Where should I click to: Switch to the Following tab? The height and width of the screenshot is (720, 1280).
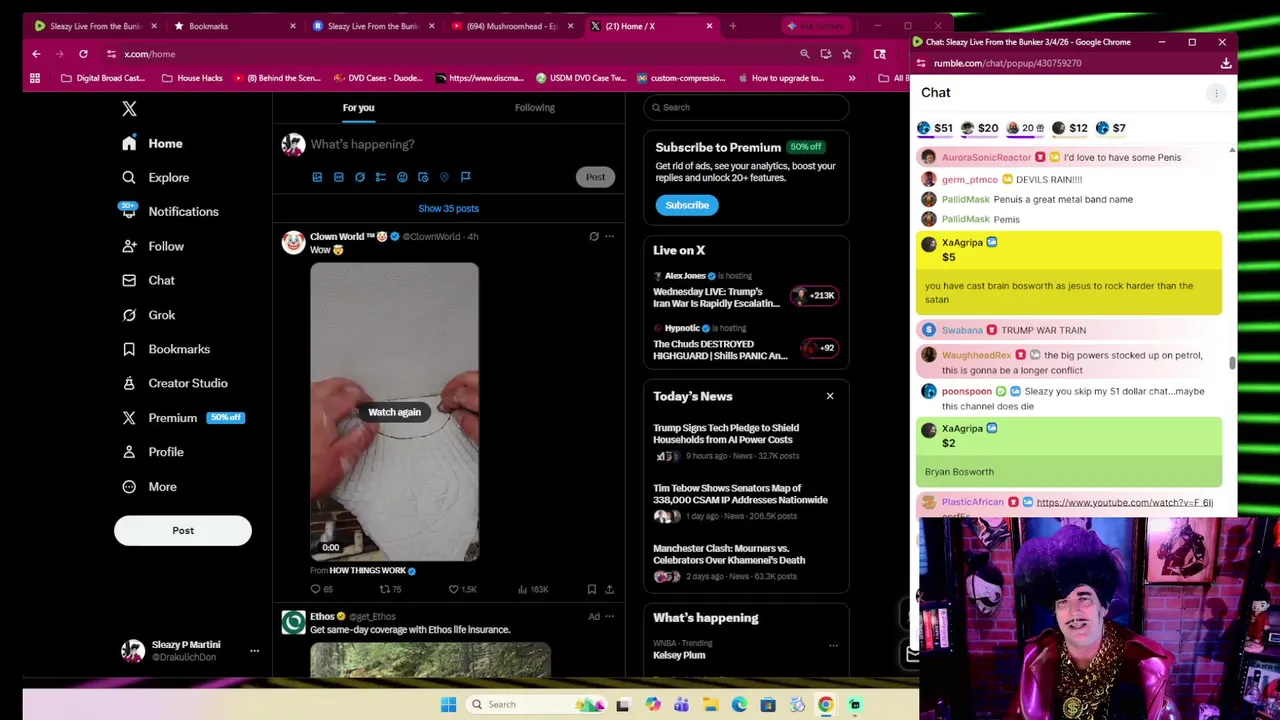tap(535, 107)
